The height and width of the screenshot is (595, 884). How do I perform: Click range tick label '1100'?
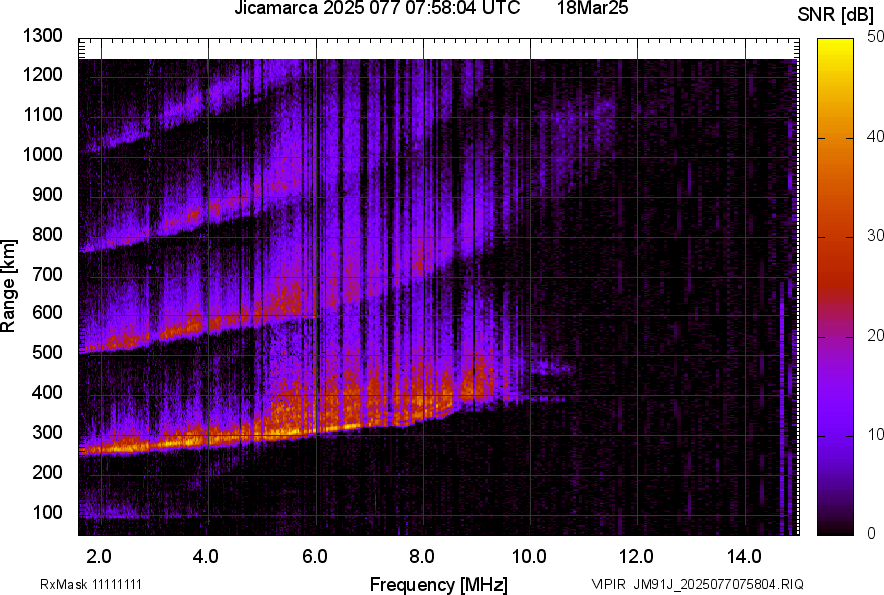click(x=43, y=114)
